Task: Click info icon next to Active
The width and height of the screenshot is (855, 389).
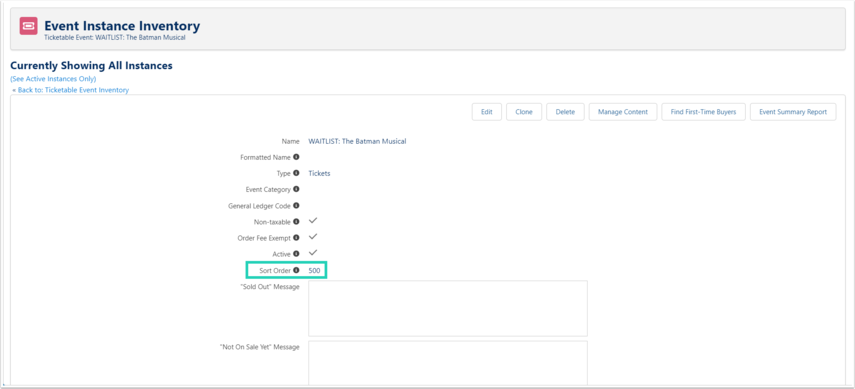Action: pos(296,254)
